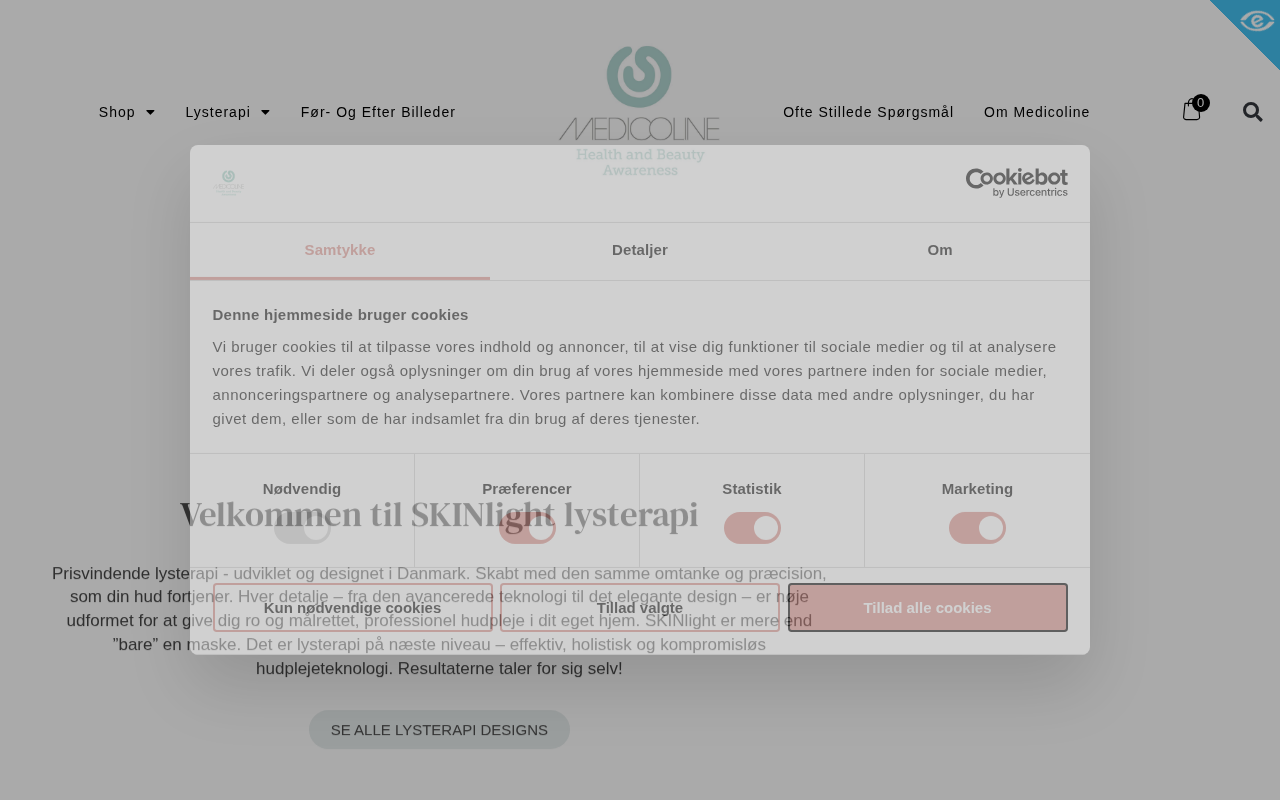Open the accessibility eye icon in corner
This screenshot has height=800, width=1280.
click(x=1255, y=20)
